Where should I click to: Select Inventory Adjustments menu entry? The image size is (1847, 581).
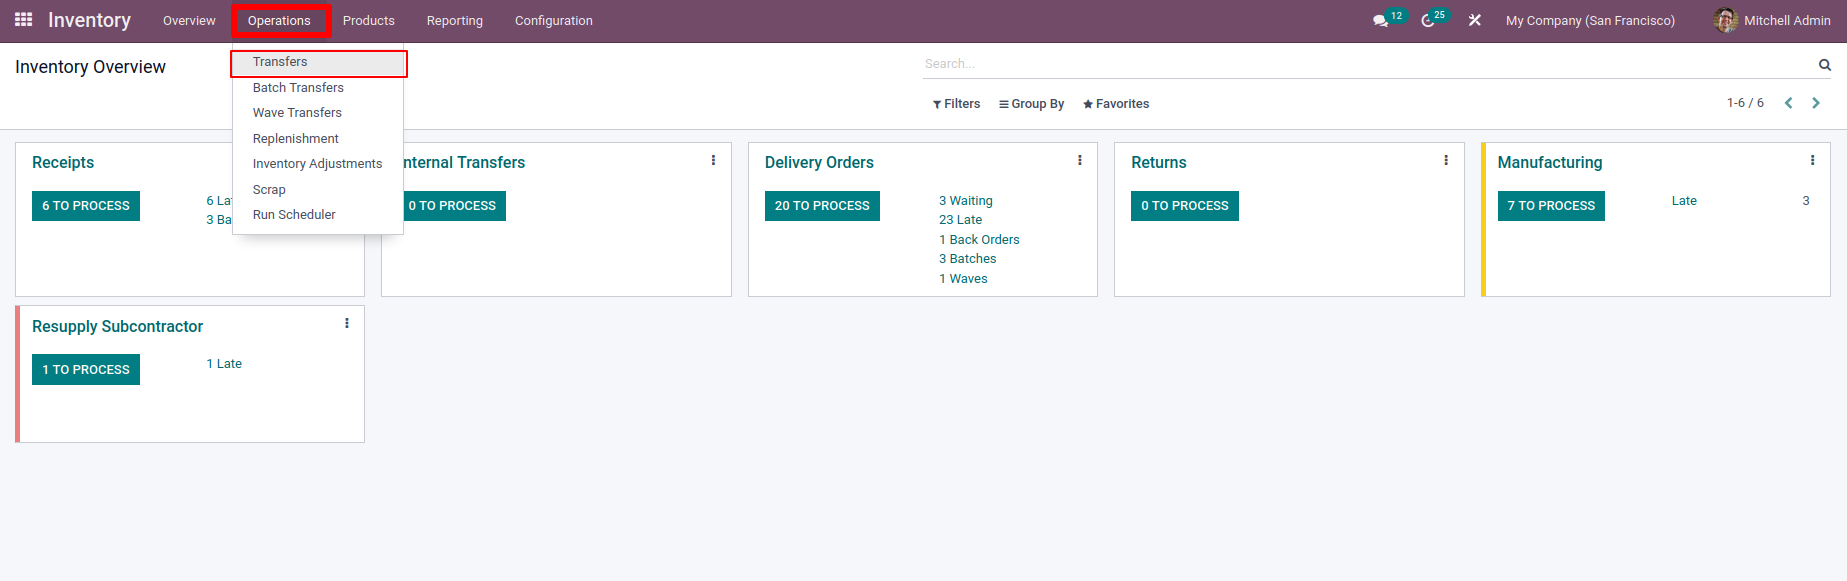[318, 164]
